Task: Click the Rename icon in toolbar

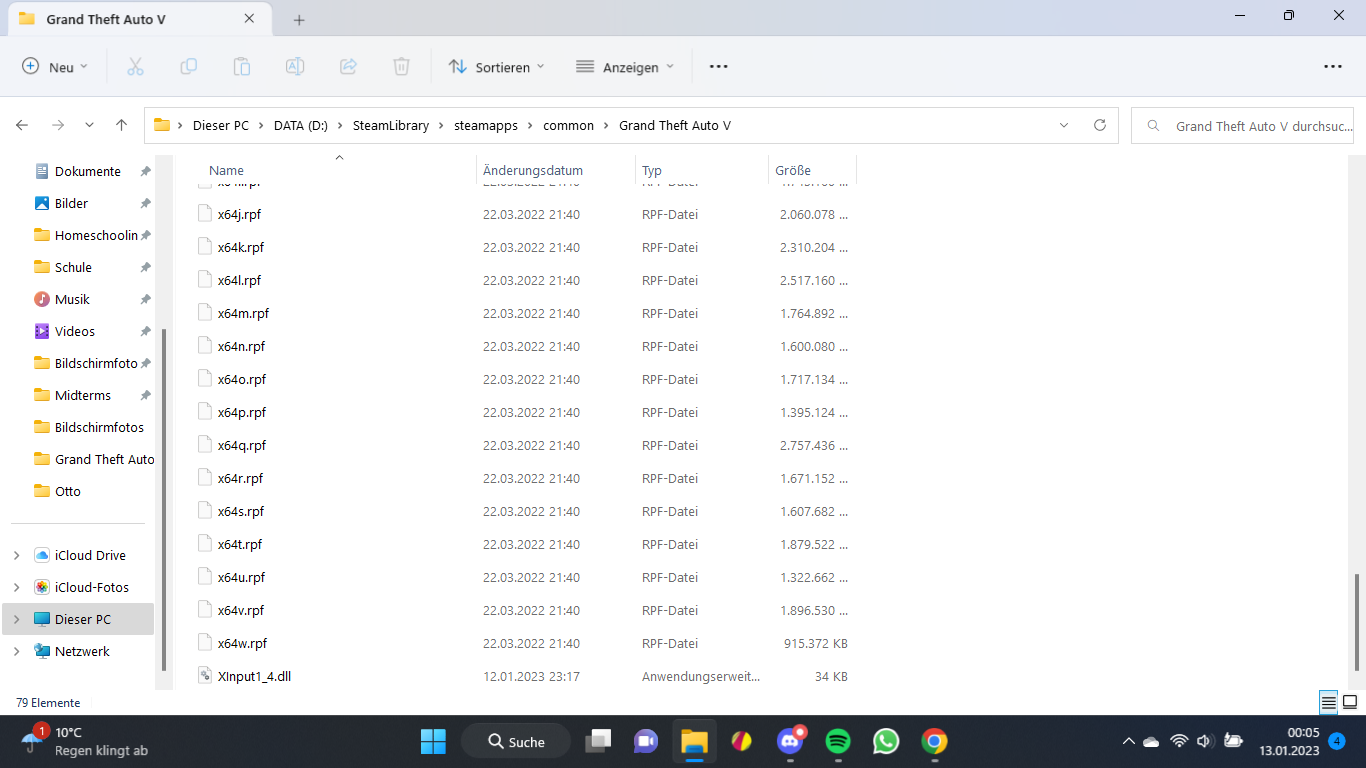Action: pyautogui.click(x=295, y=67)
